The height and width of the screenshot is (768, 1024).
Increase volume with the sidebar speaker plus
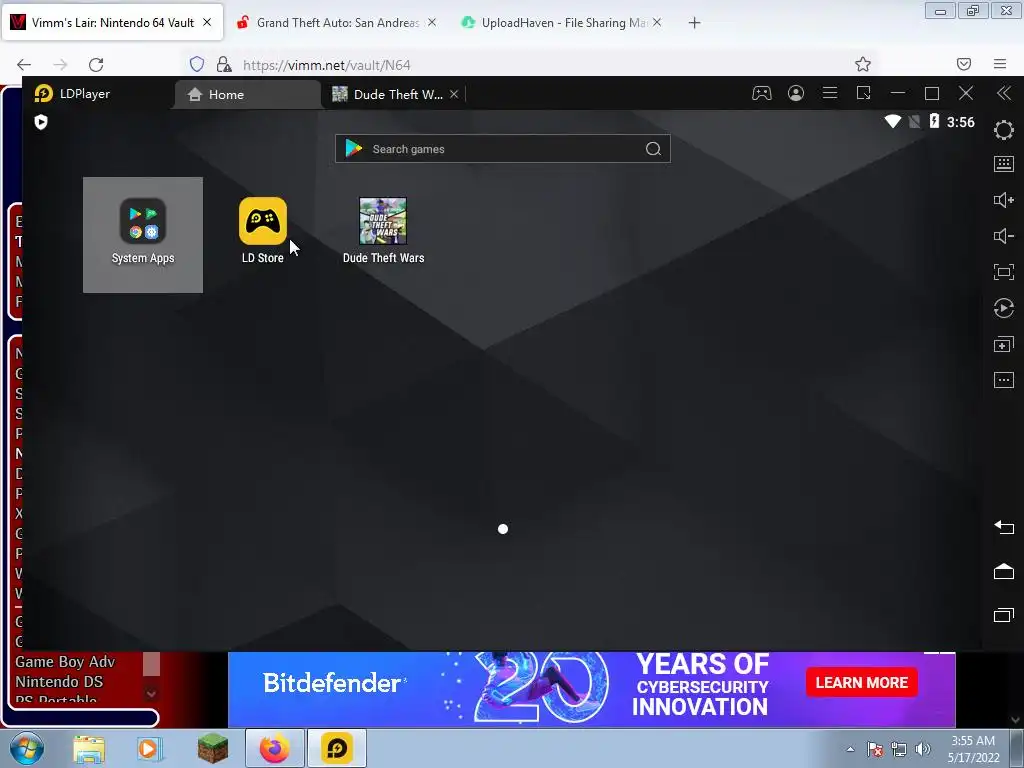click(1003, 200)
